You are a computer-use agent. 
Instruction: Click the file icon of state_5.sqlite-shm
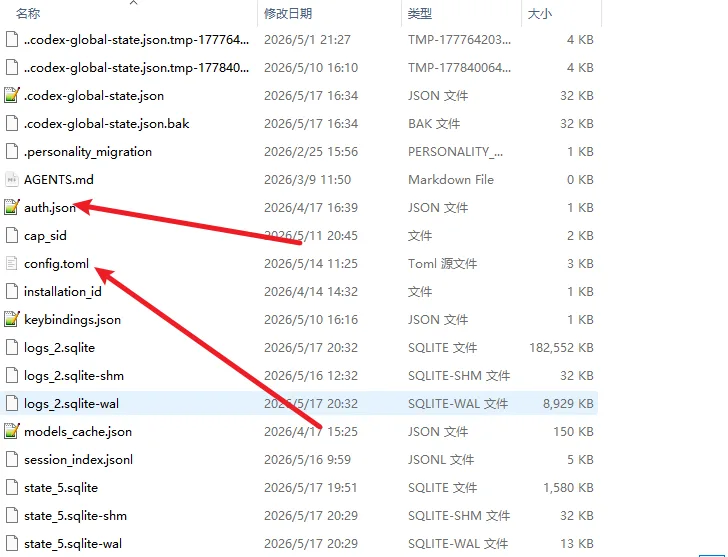[x=12, y=515]
